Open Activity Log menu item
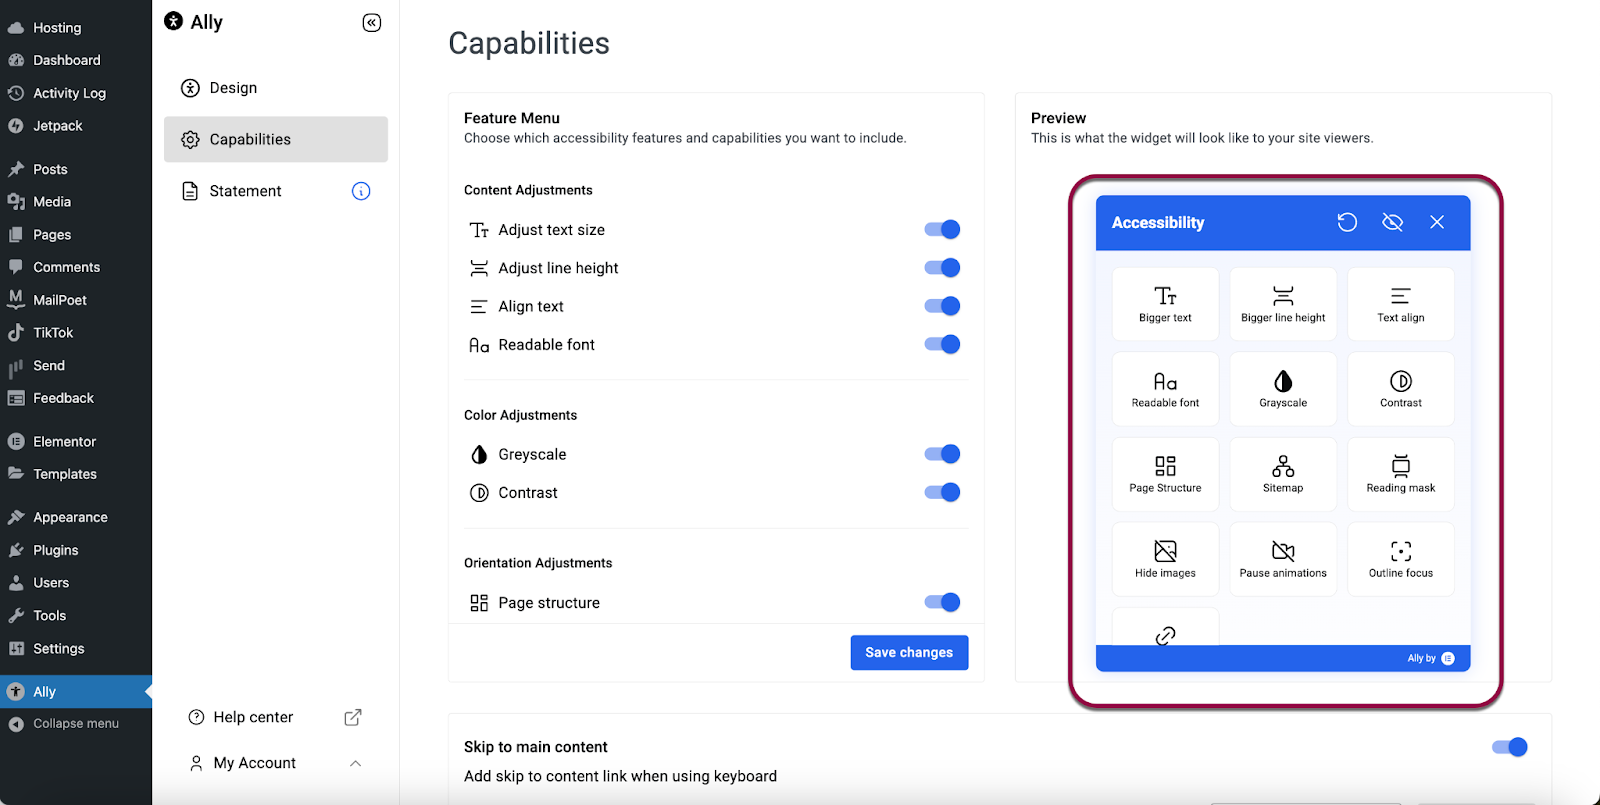 pos(76,93)
